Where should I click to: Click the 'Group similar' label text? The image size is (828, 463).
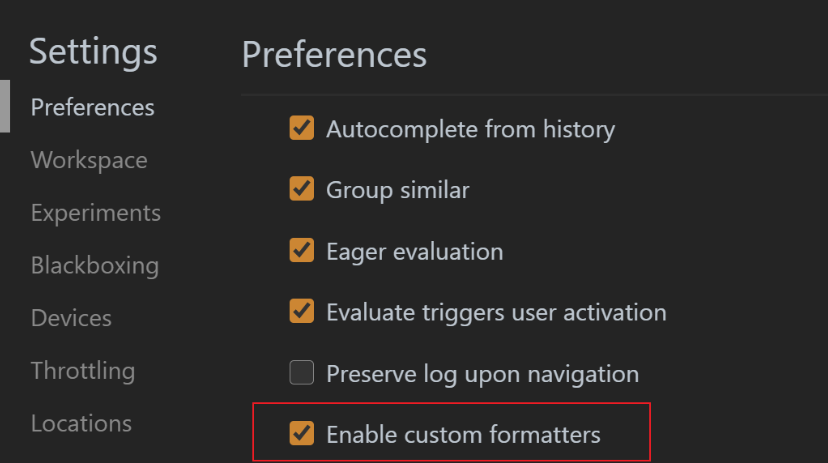(x=398, y=191)
